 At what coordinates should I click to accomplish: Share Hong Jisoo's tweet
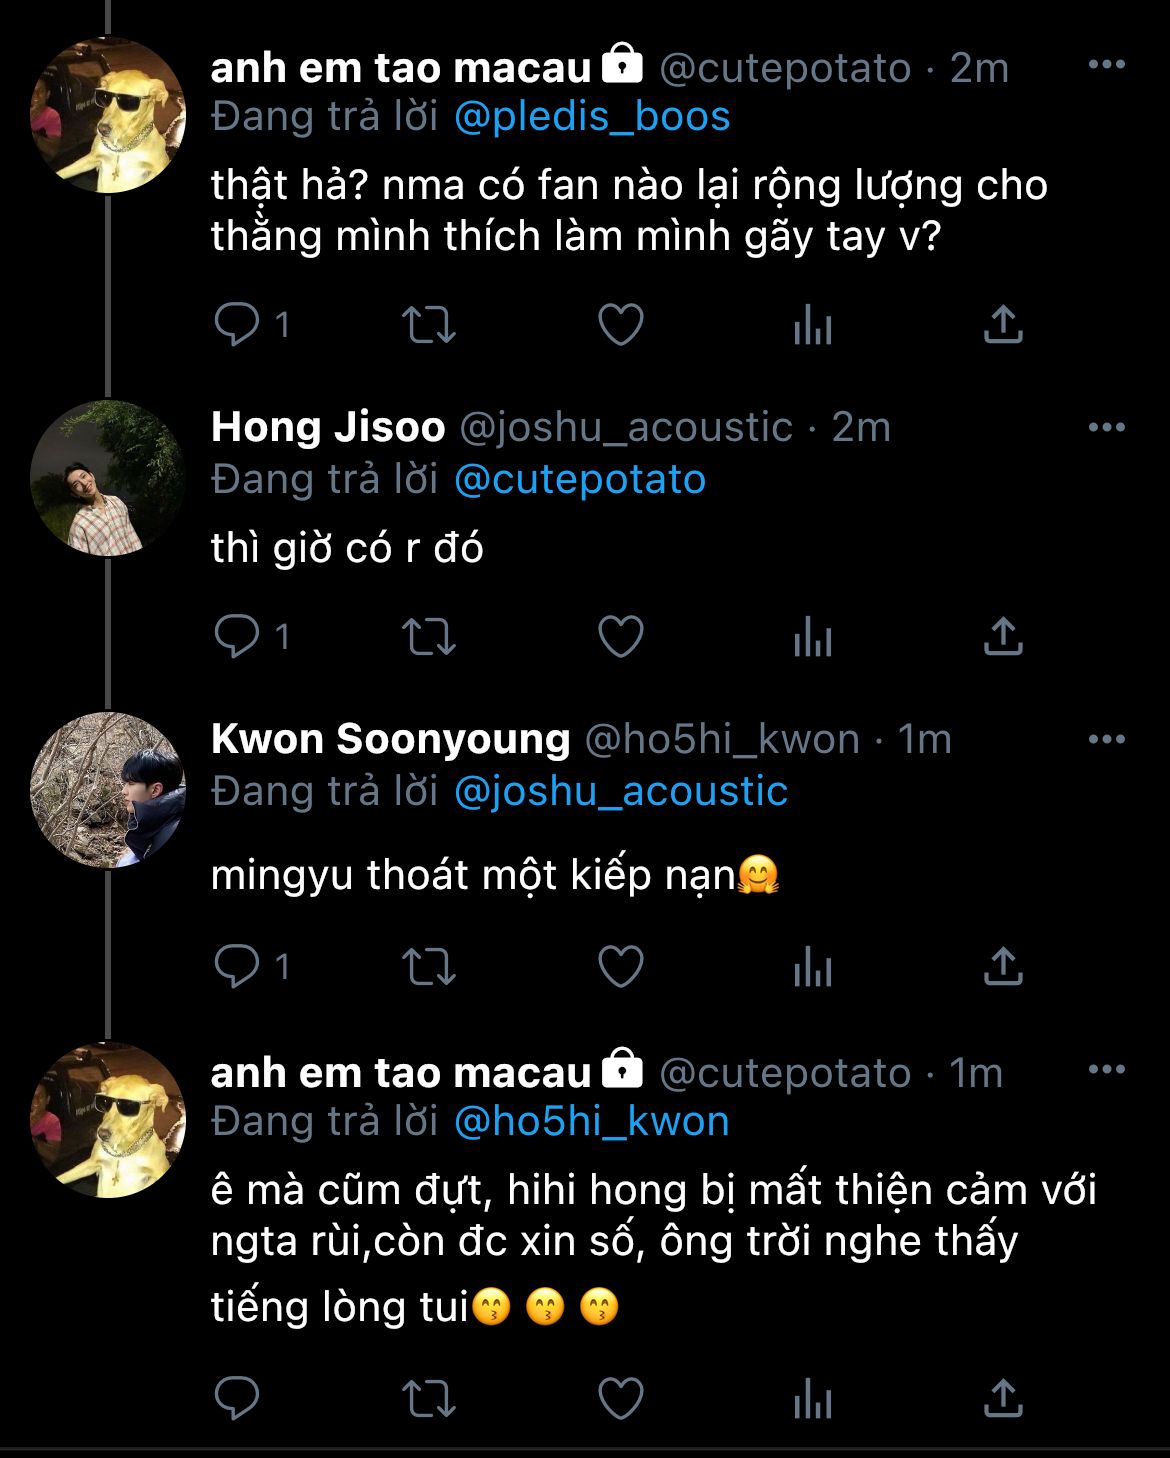coord(1003,636)
